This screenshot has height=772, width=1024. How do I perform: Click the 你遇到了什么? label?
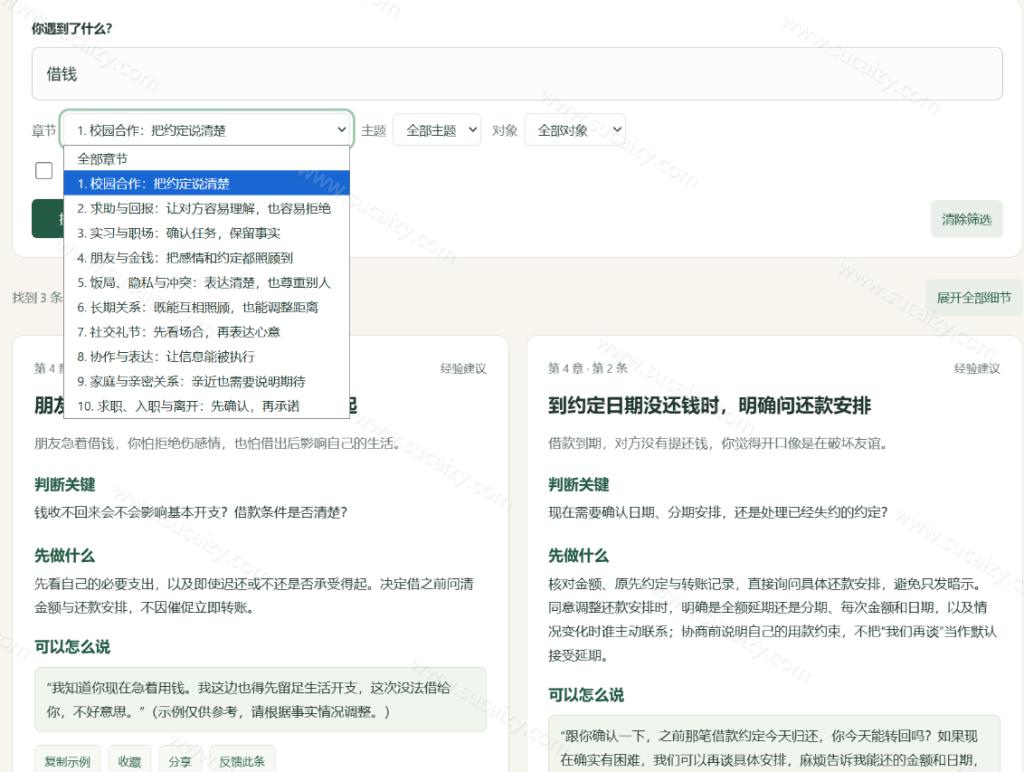(x=72, y=29)
